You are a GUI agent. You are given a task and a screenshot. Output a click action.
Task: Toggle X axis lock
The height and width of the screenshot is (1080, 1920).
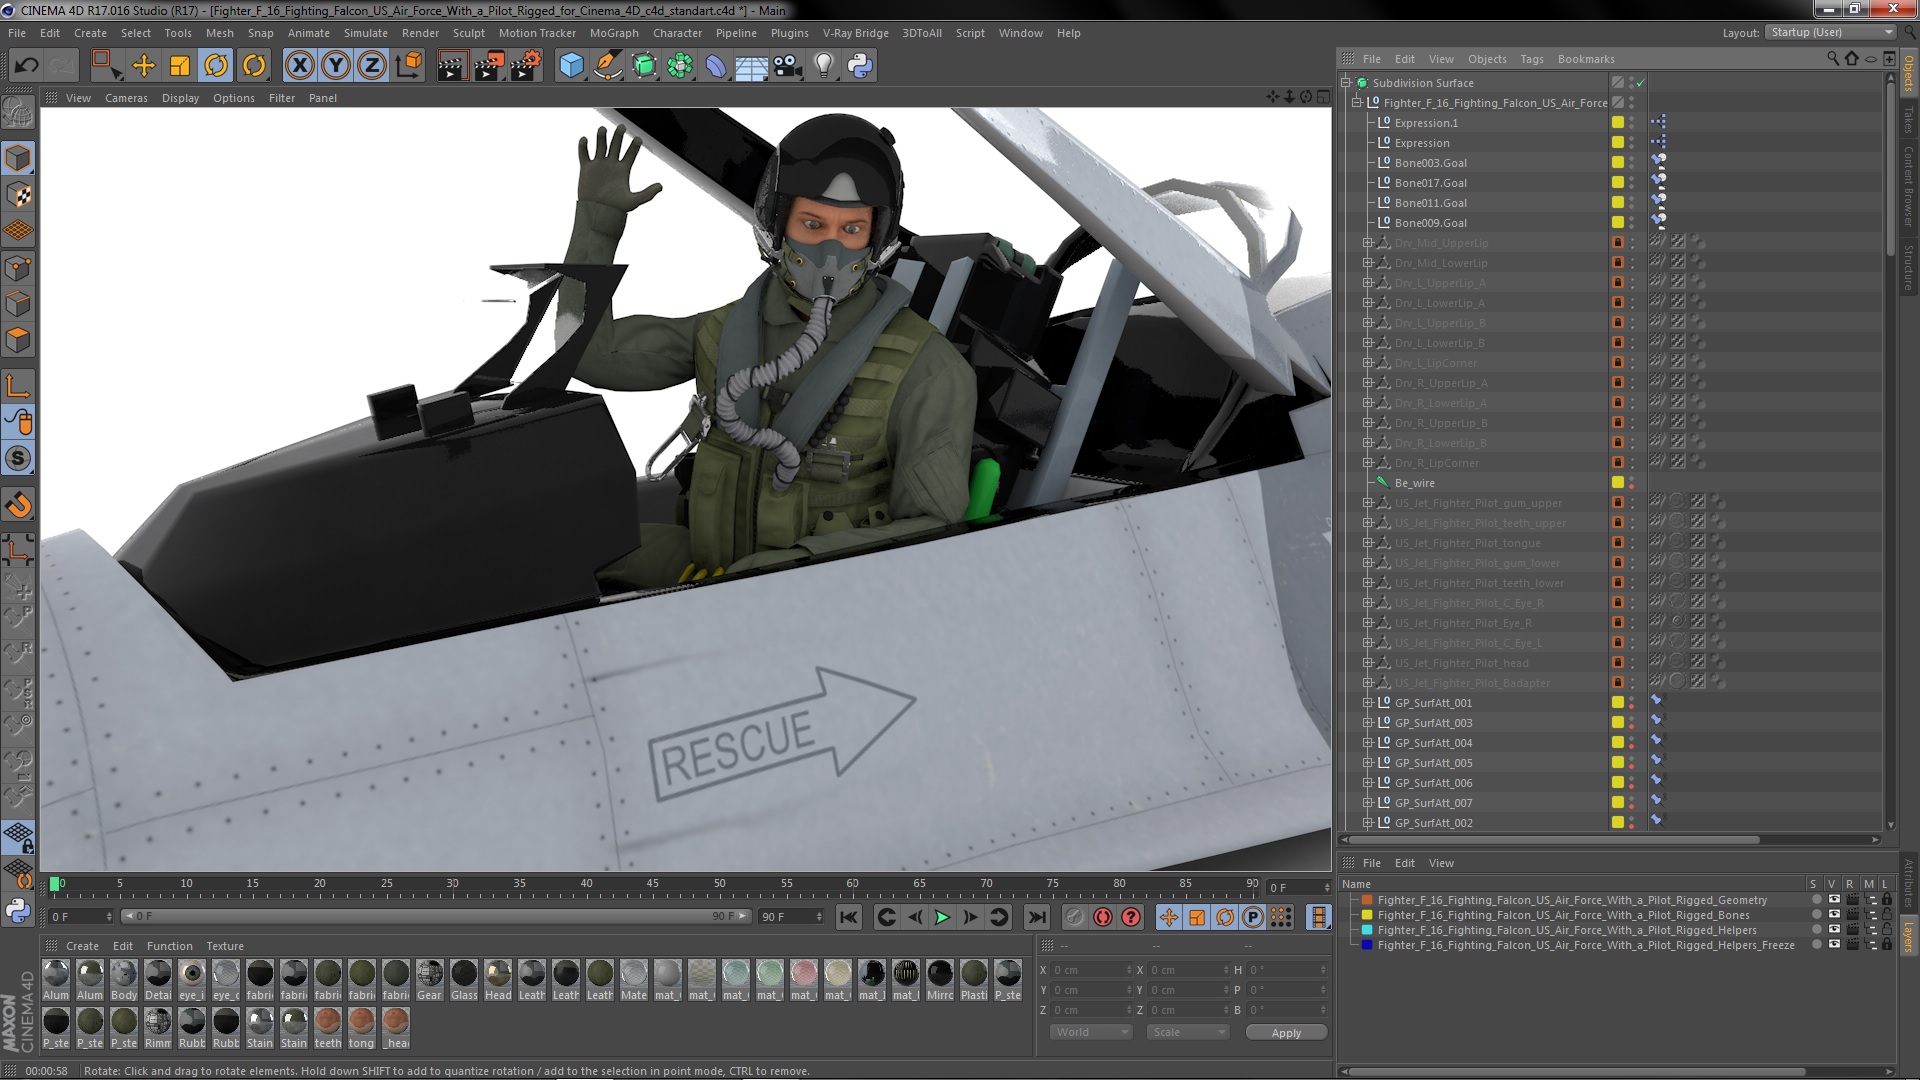click(299, 66)
